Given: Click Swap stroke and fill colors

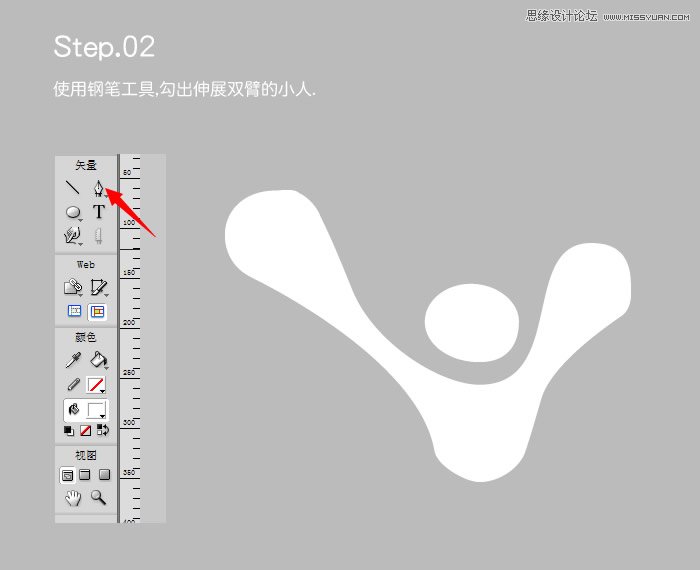Looking at the screenshot, I should pos(102,430).
